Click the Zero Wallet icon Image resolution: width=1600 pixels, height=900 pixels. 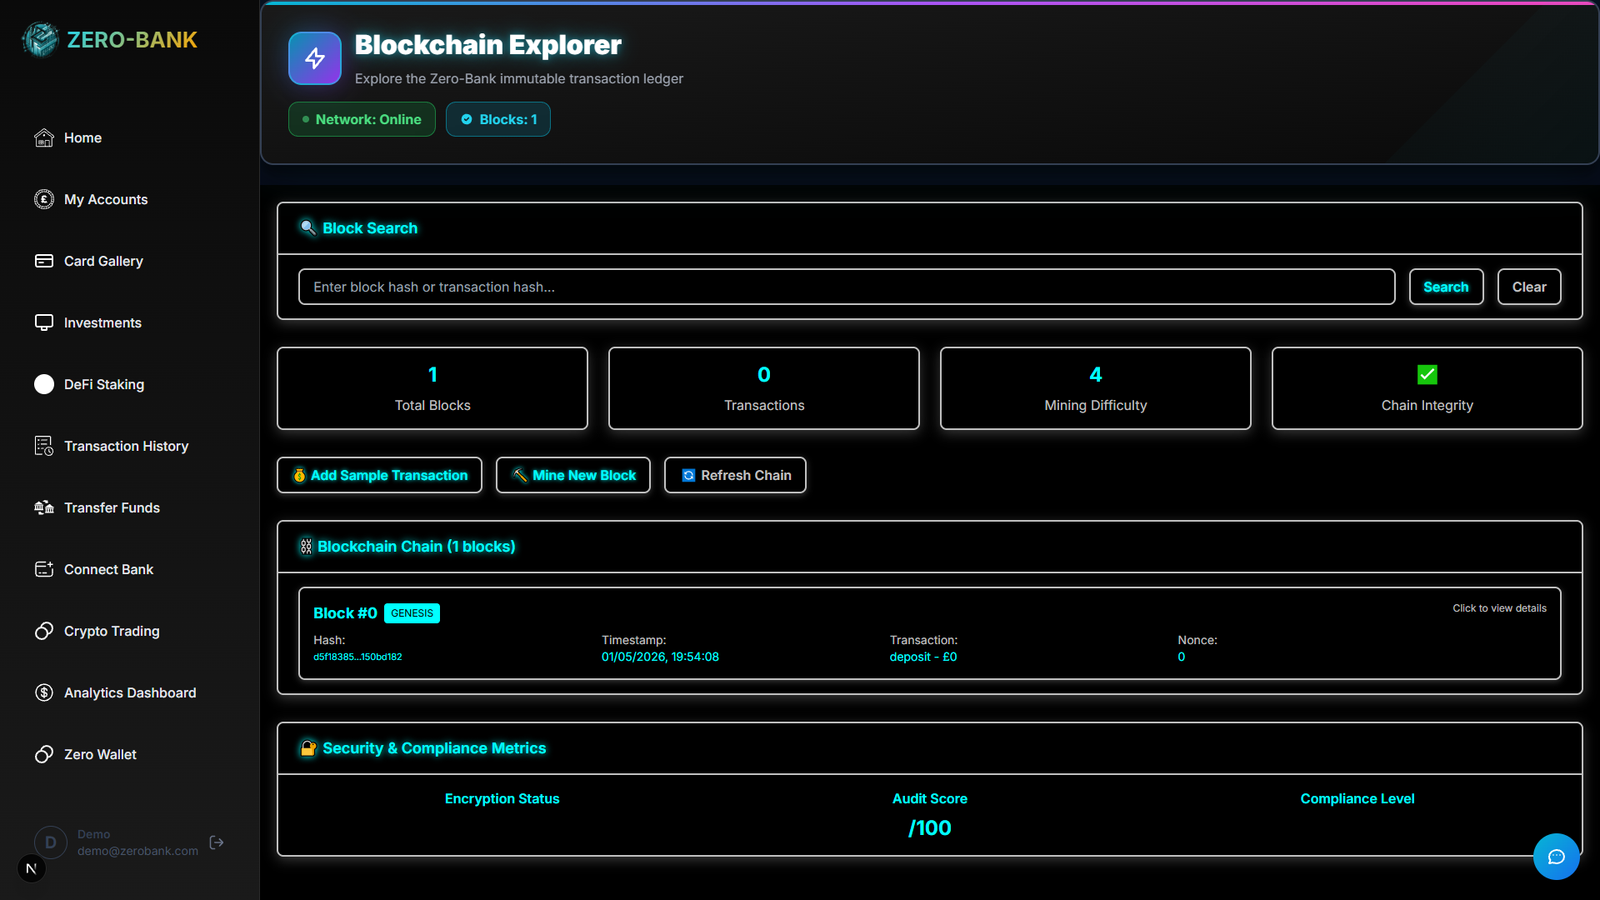[44, 754]
